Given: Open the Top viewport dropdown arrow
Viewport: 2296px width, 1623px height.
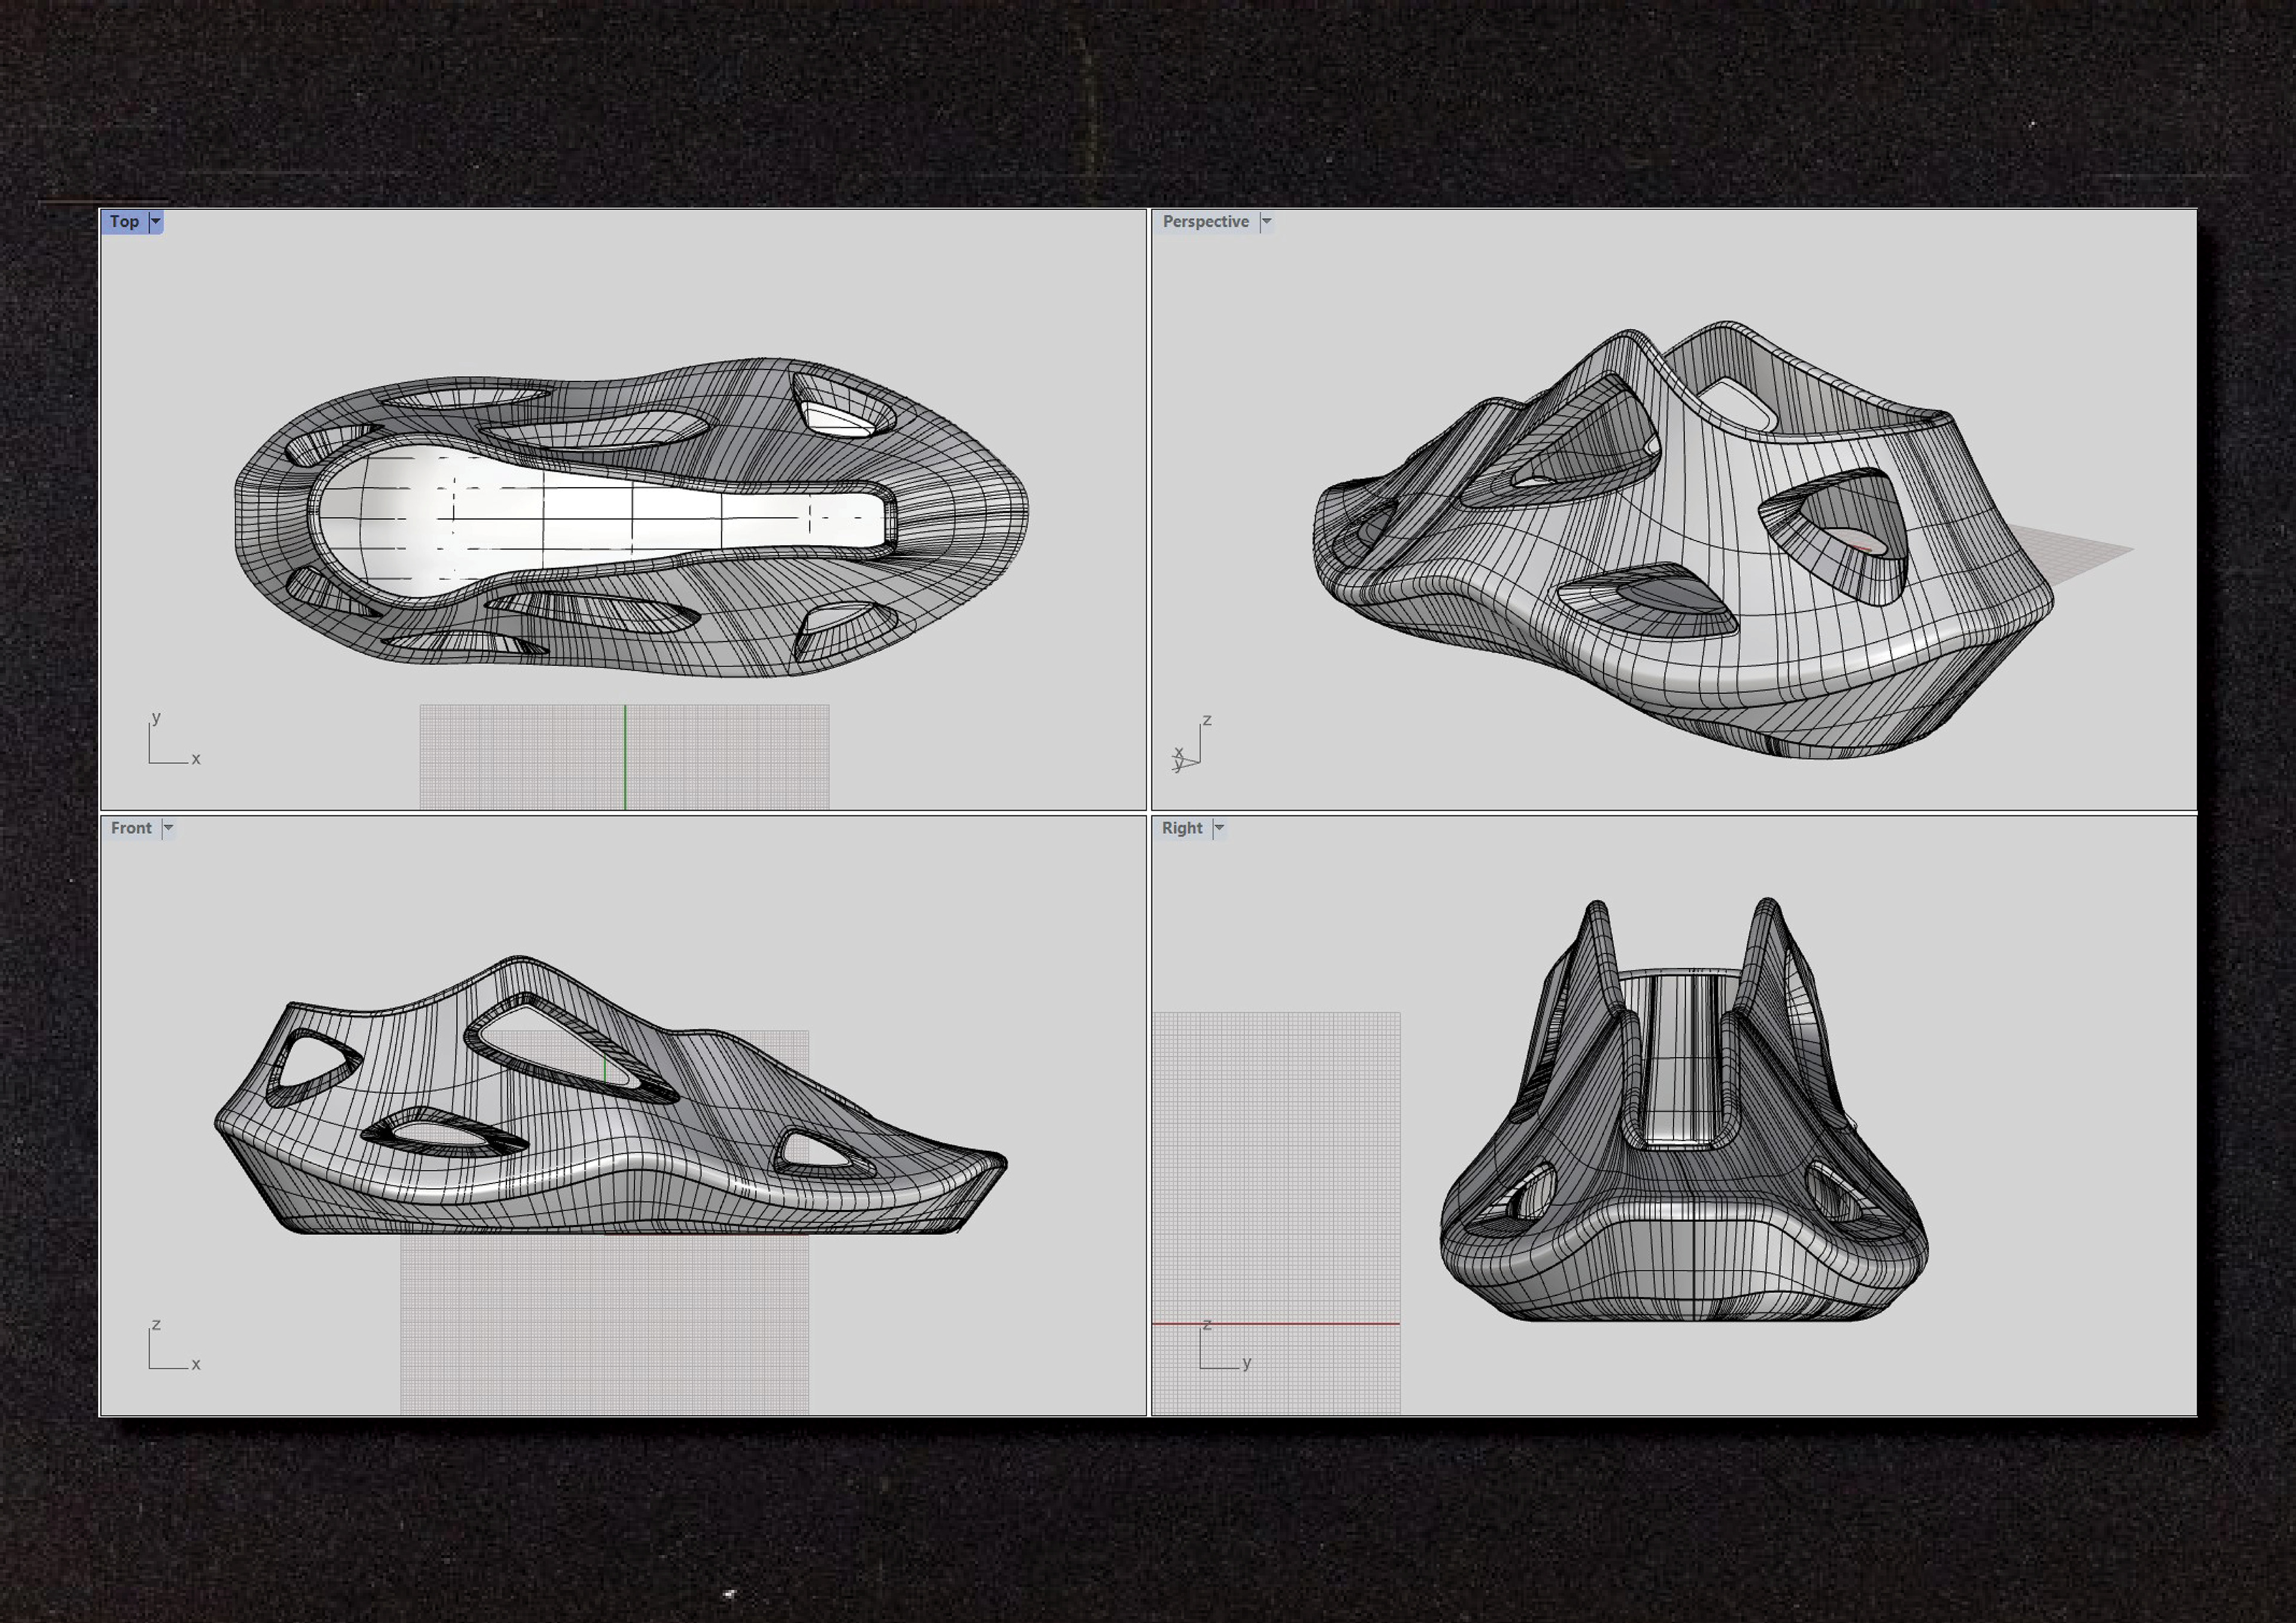Looking at the screenshot, I should point(156,221).
